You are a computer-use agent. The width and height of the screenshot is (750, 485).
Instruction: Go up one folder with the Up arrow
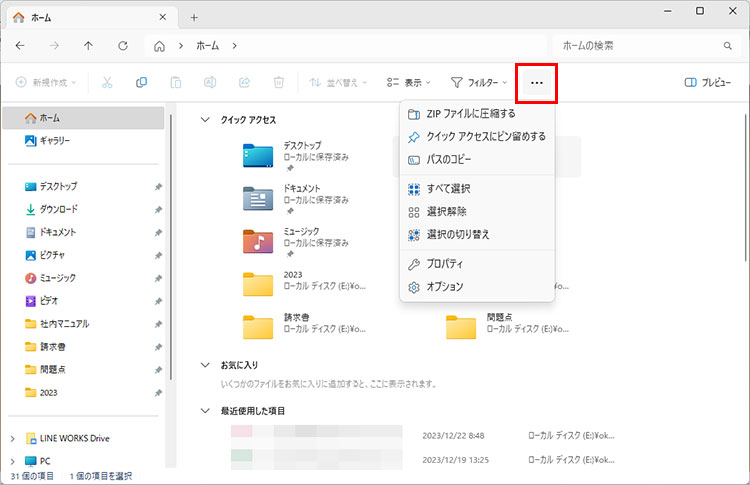tap(89, 46)
